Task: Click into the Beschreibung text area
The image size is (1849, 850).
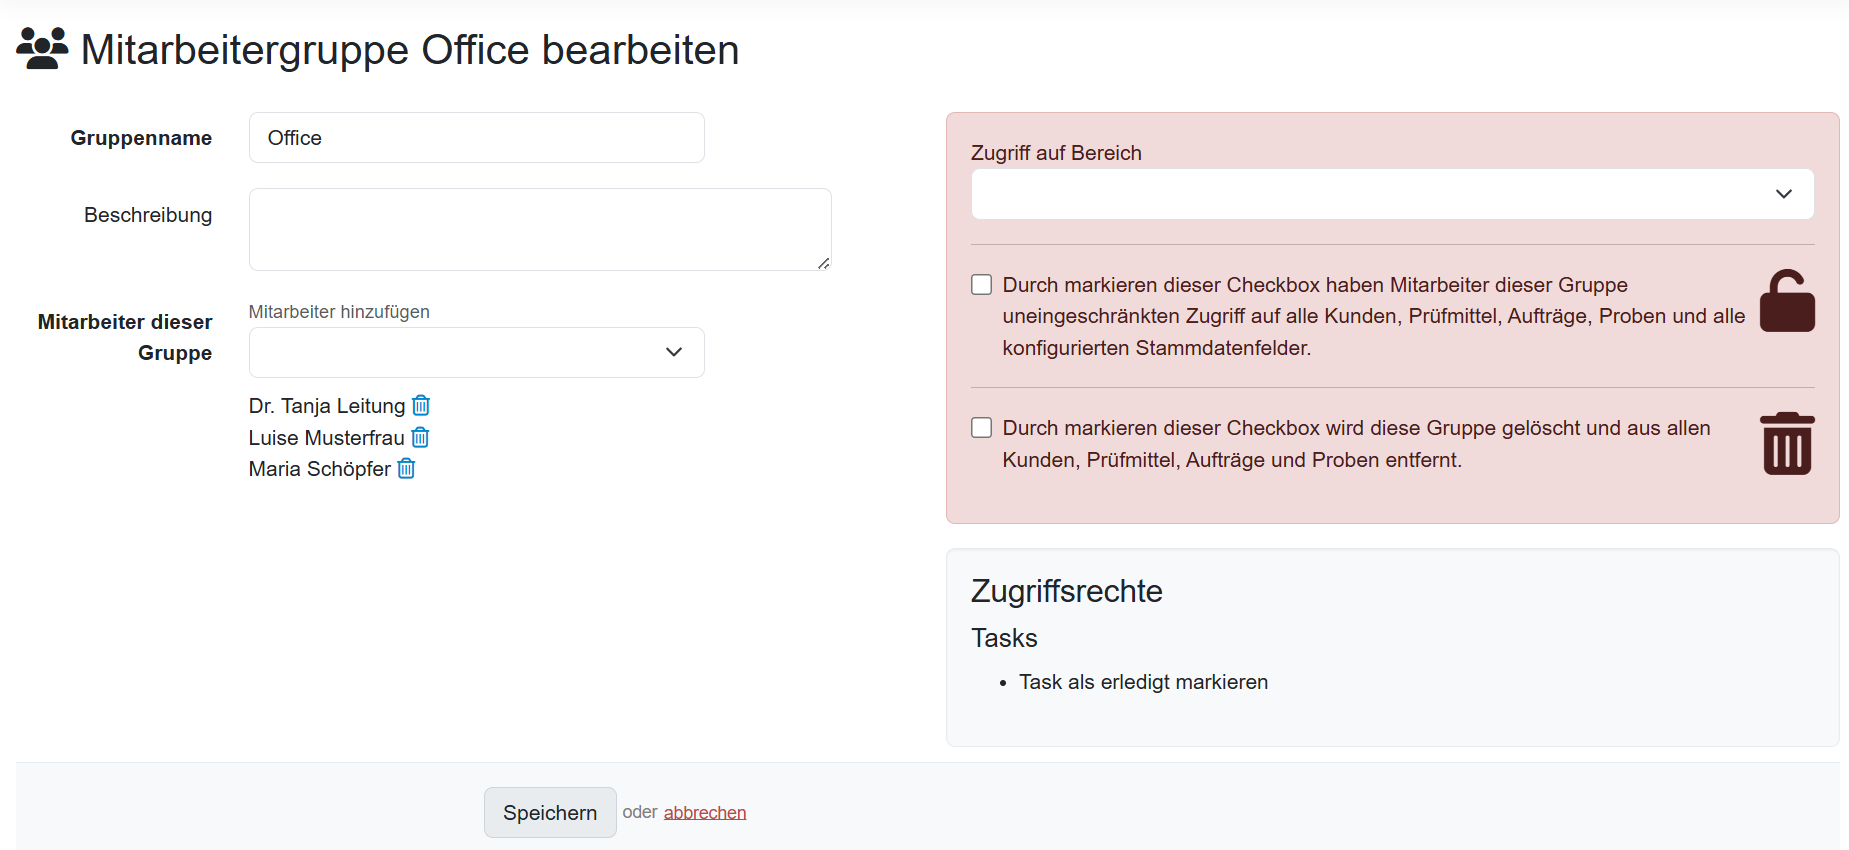Action: [540, 229]
